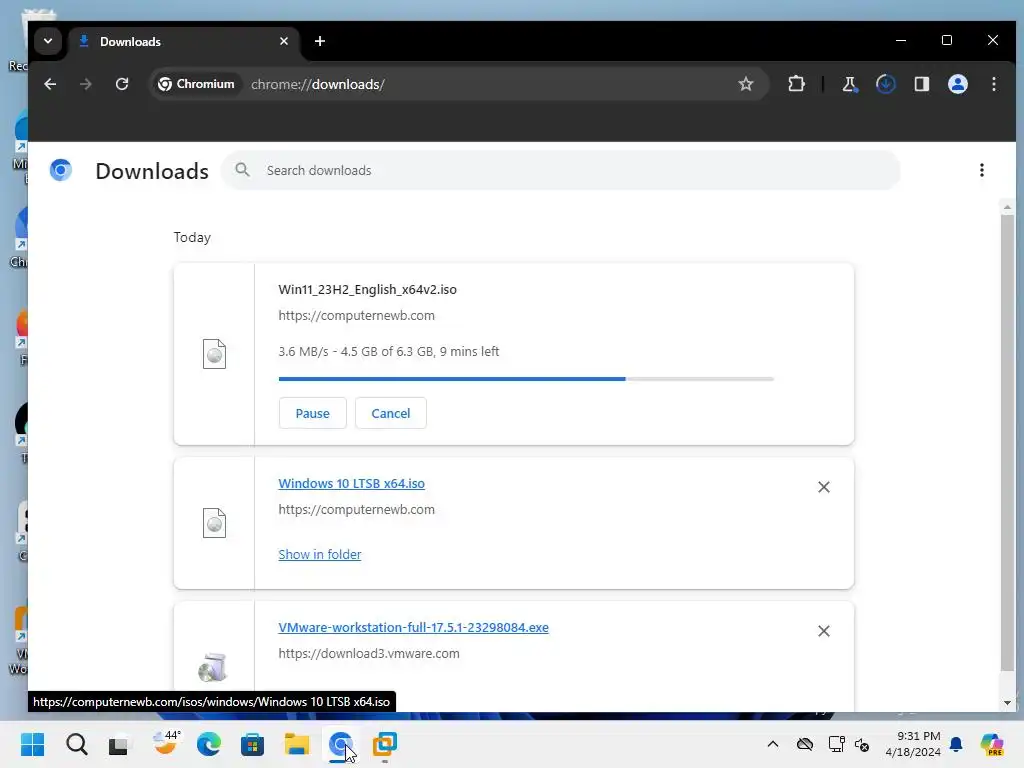Open the notification bell icon

[x=956, y=744]
